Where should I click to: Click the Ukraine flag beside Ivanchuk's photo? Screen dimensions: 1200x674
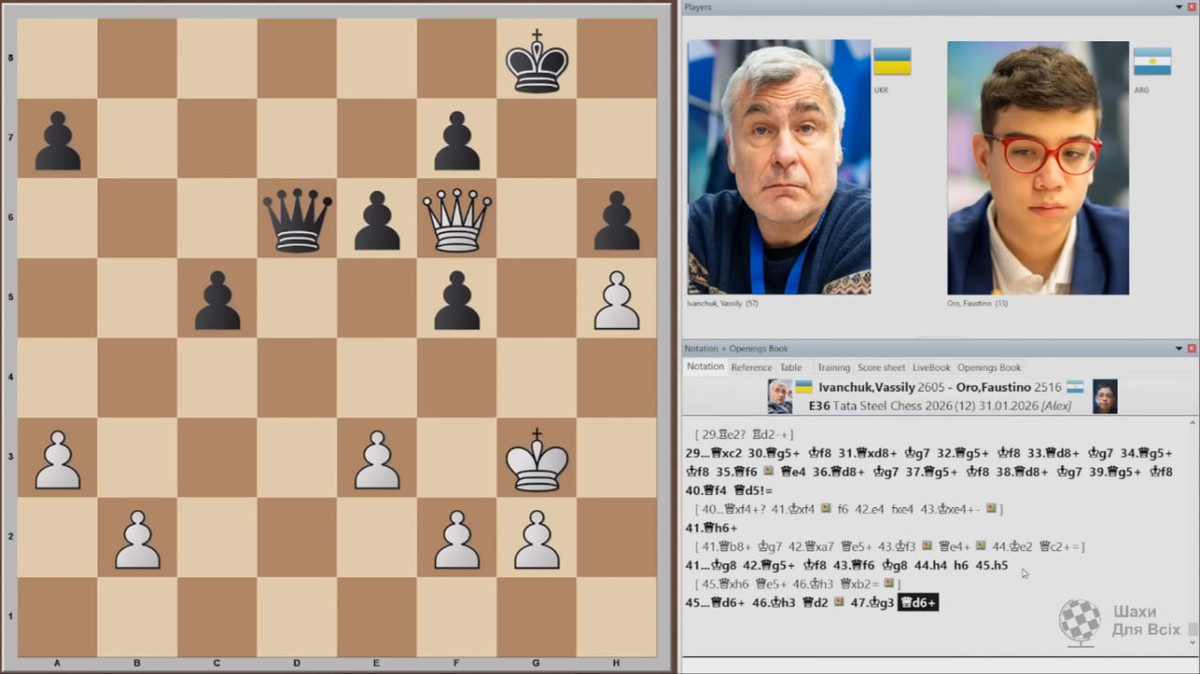pyautogui.click(x=892, y=62)
